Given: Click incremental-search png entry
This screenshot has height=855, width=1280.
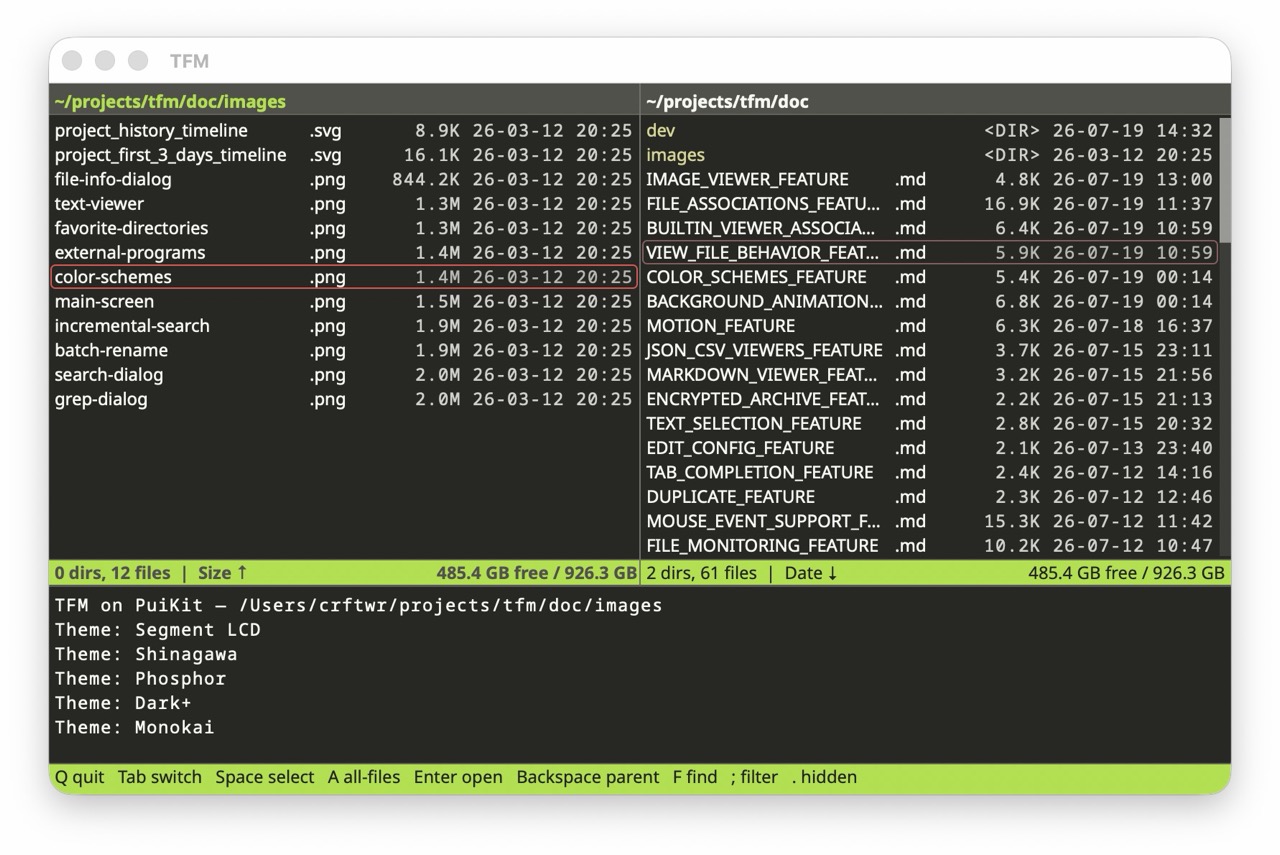Looking at the screenshot, I should (x=344, y=326).
